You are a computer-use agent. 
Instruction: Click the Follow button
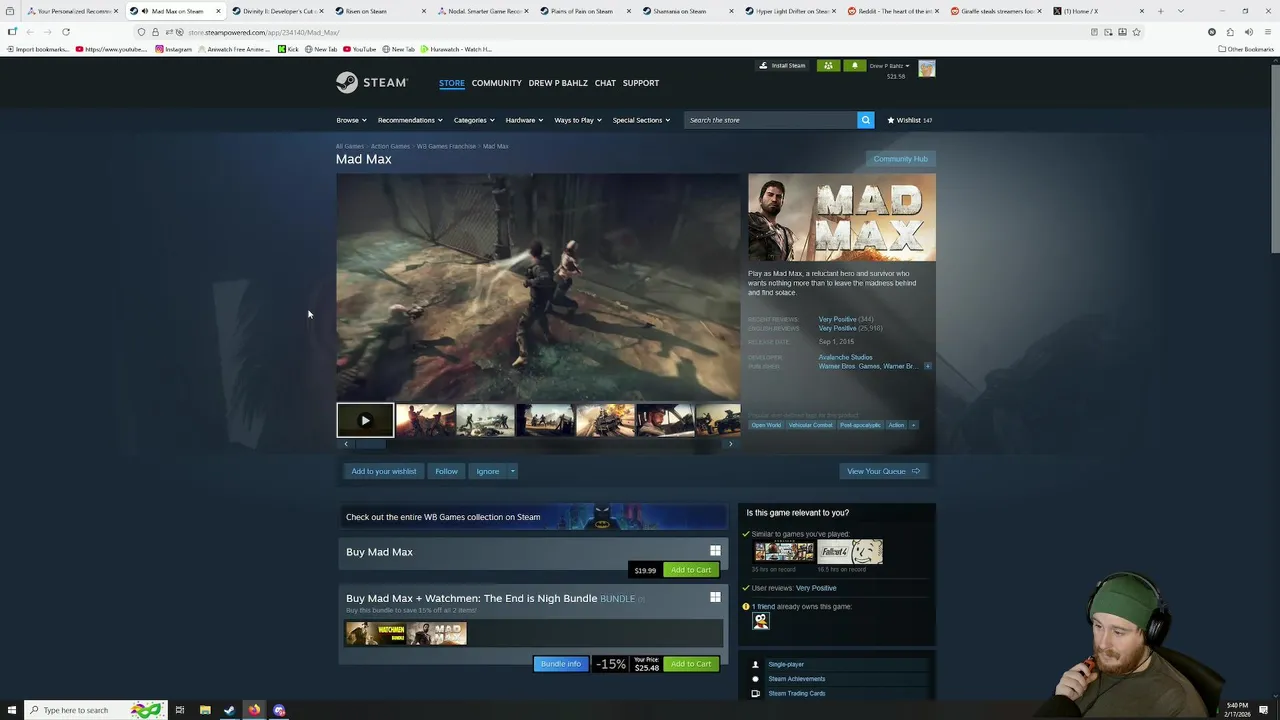click(x=446, y=471)
